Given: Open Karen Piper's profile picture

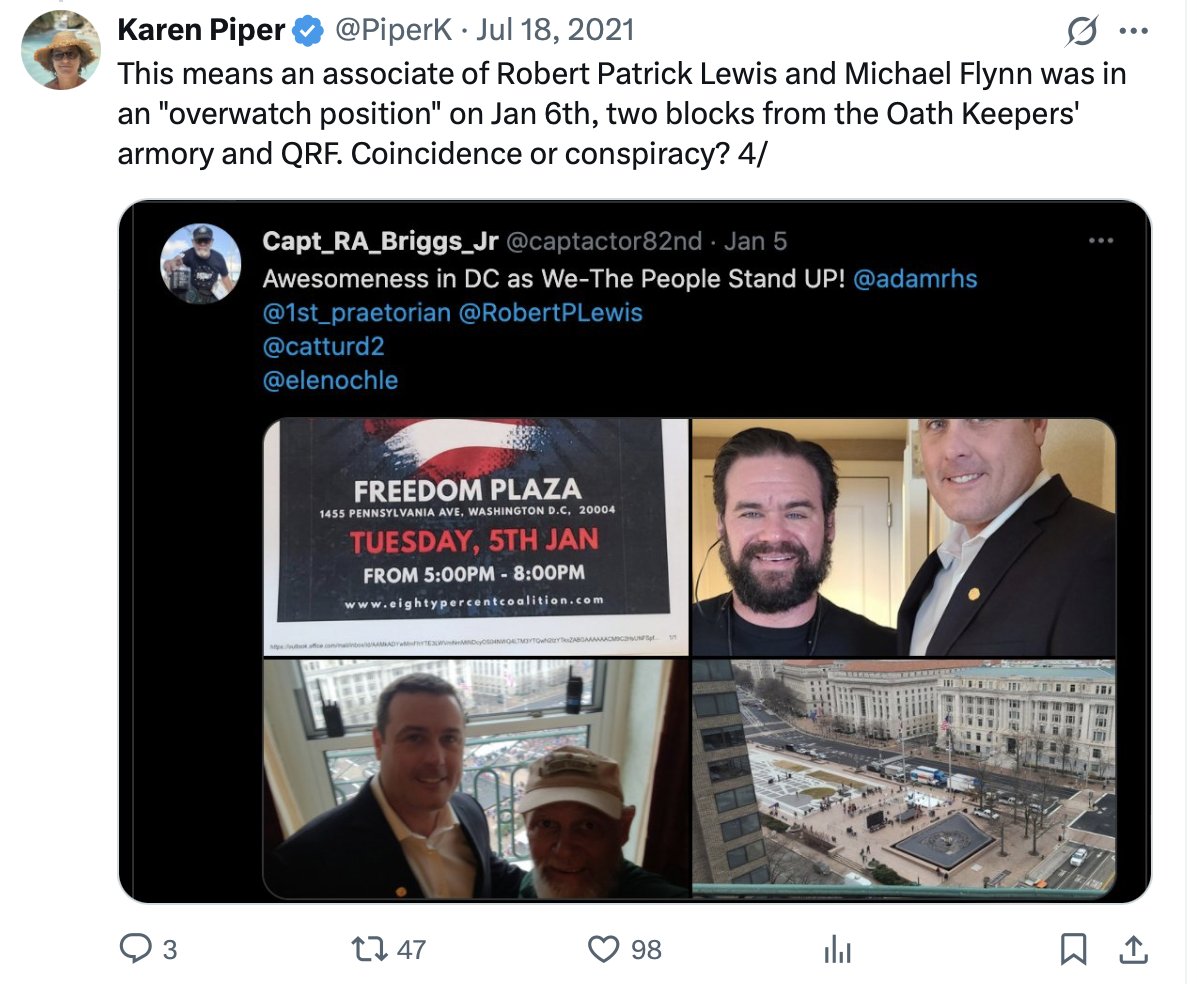Looking at the screenshot, I should (61, 50).
